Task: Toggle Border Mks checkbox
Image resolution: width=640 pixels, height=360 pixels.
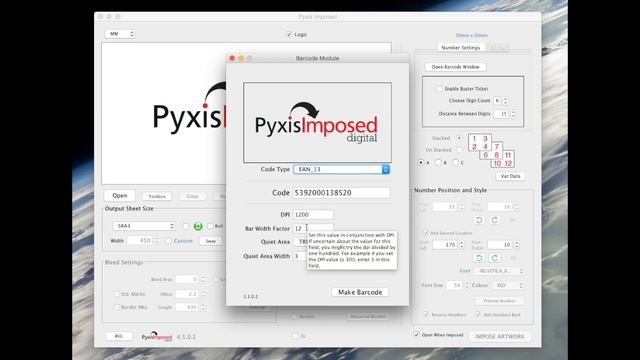Action: click(x=116, y=307)
